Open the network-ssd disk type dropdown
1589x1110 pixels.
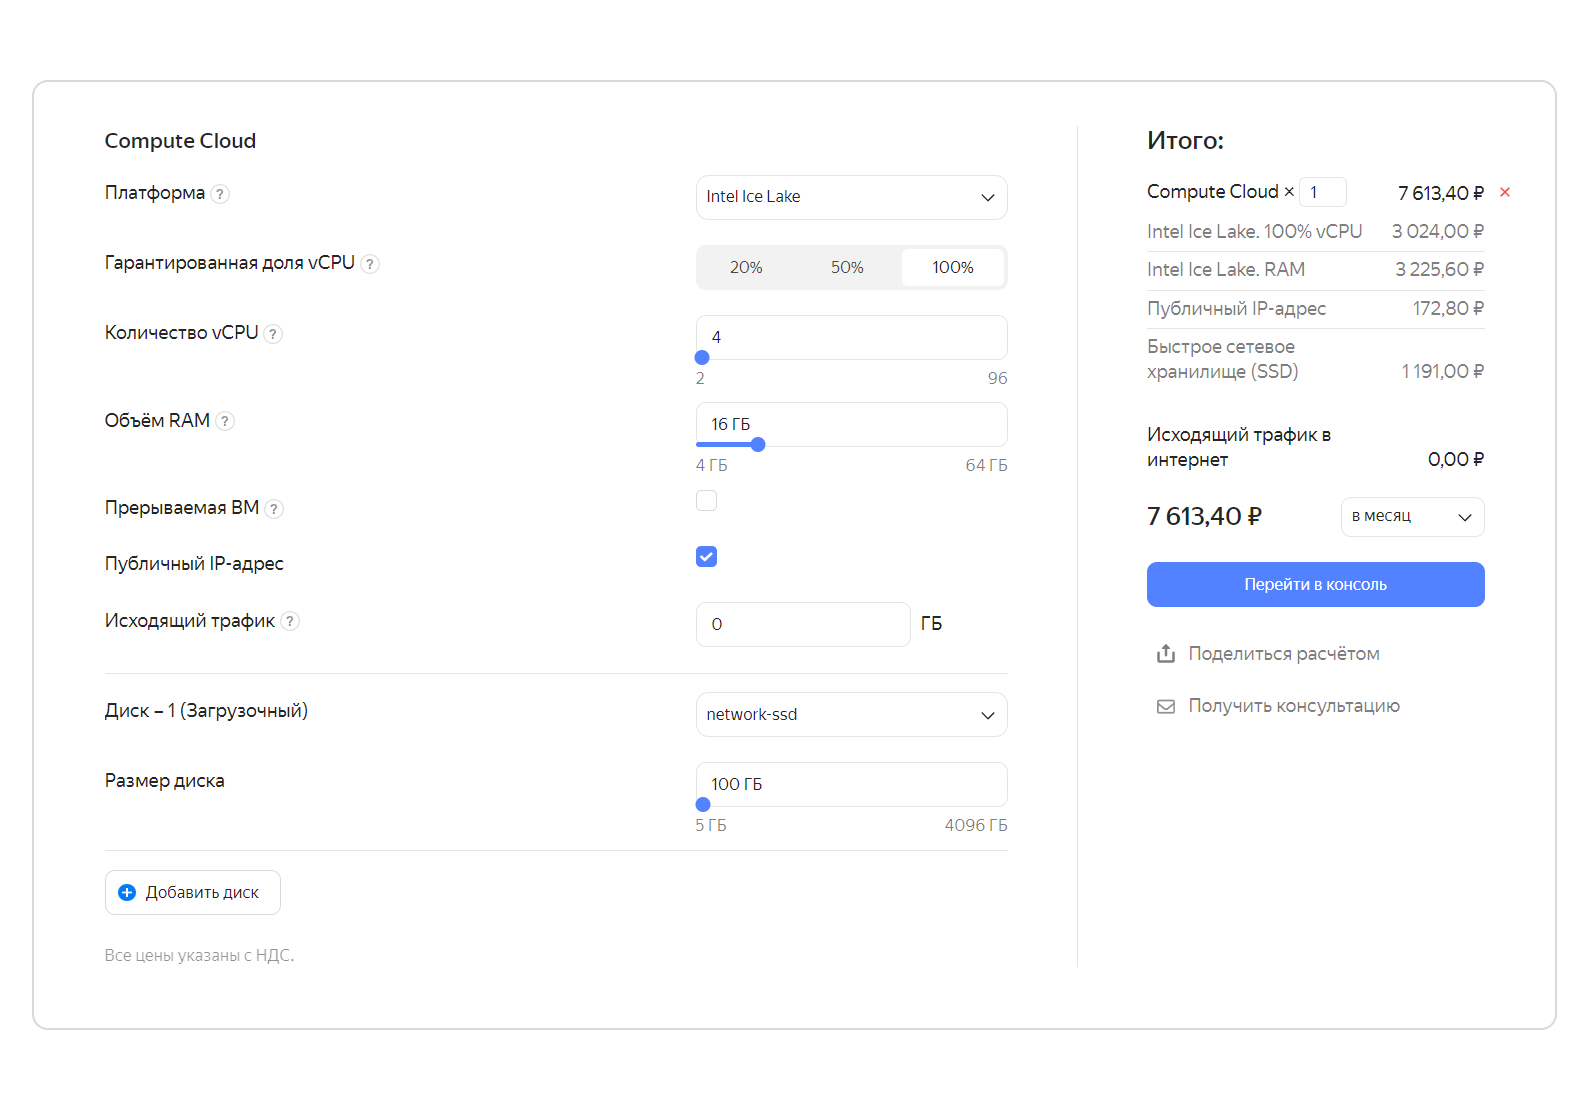pos(852,715)
